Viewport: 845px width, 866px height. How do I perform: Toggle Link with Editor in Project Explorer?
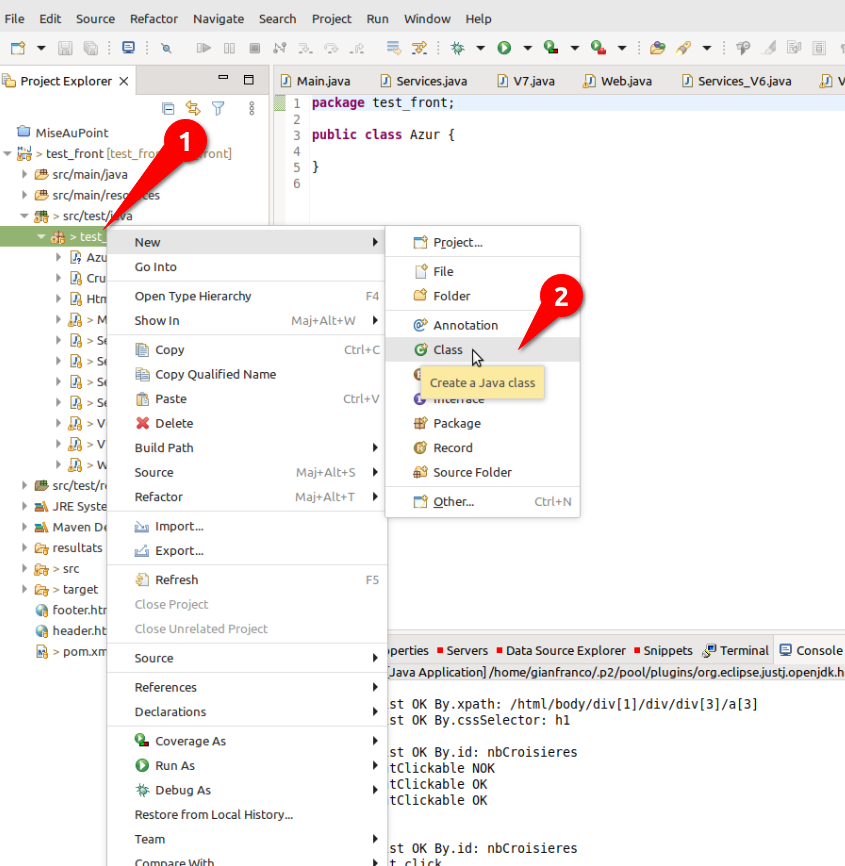(193, 108)
